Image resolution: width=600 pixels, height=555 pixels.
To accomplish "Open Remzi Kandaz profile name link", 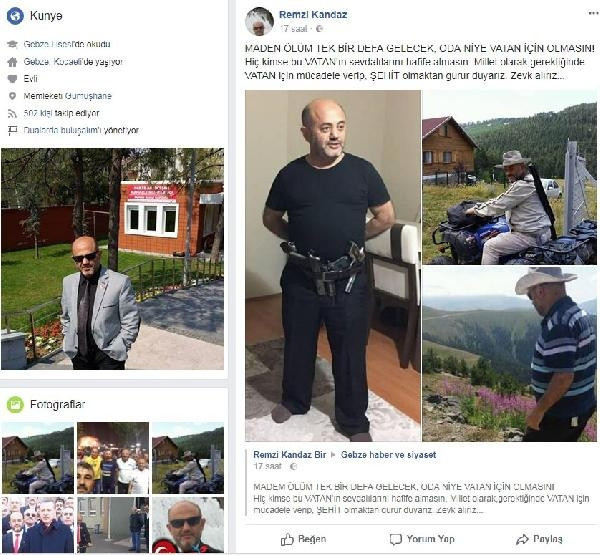I will pyautogui.click(x=313, y=15).
